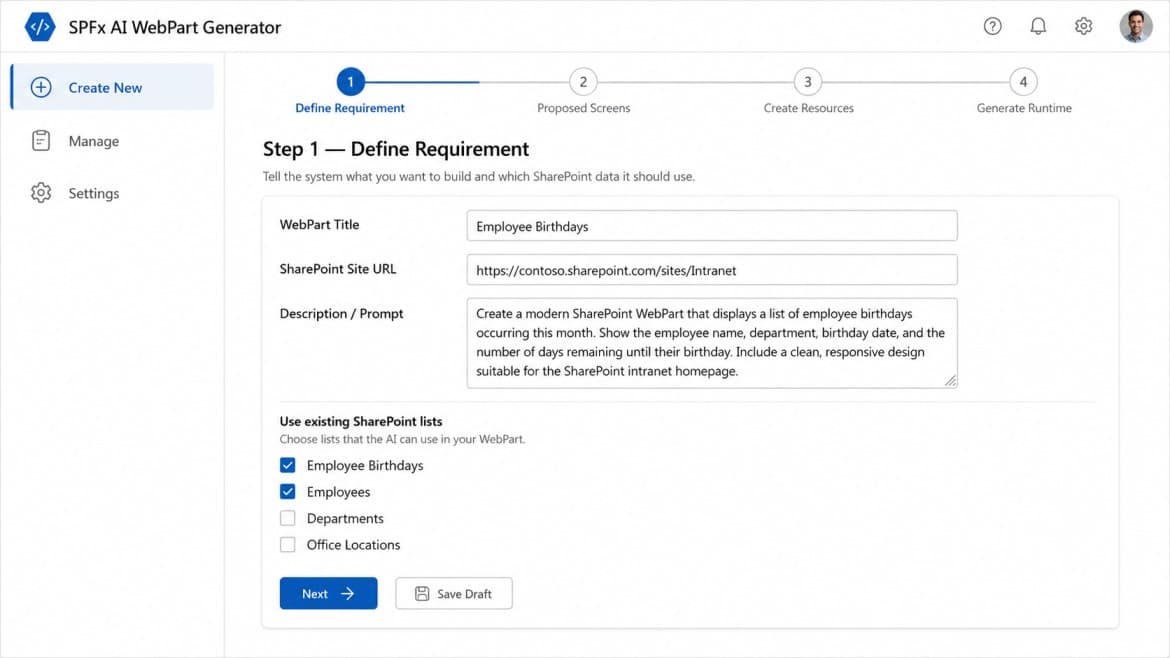This screenshot has height=658, width=1170.
Task: Click the Description / Prompt text area
Action: pyautogui.click(x=712, y=343)
